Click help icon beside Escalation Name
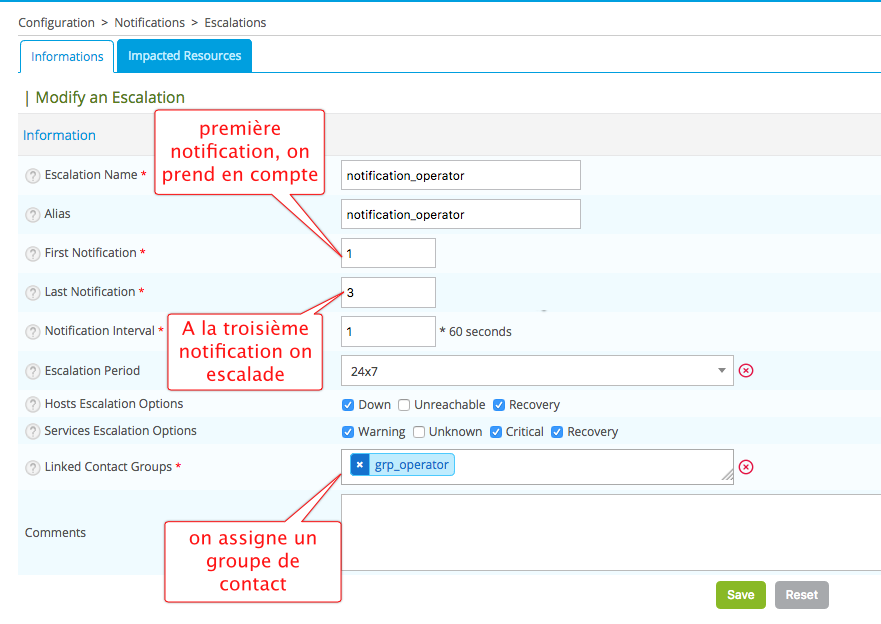Image resolution: width=881 pixels, height=624 pixels. pos(32,175)
